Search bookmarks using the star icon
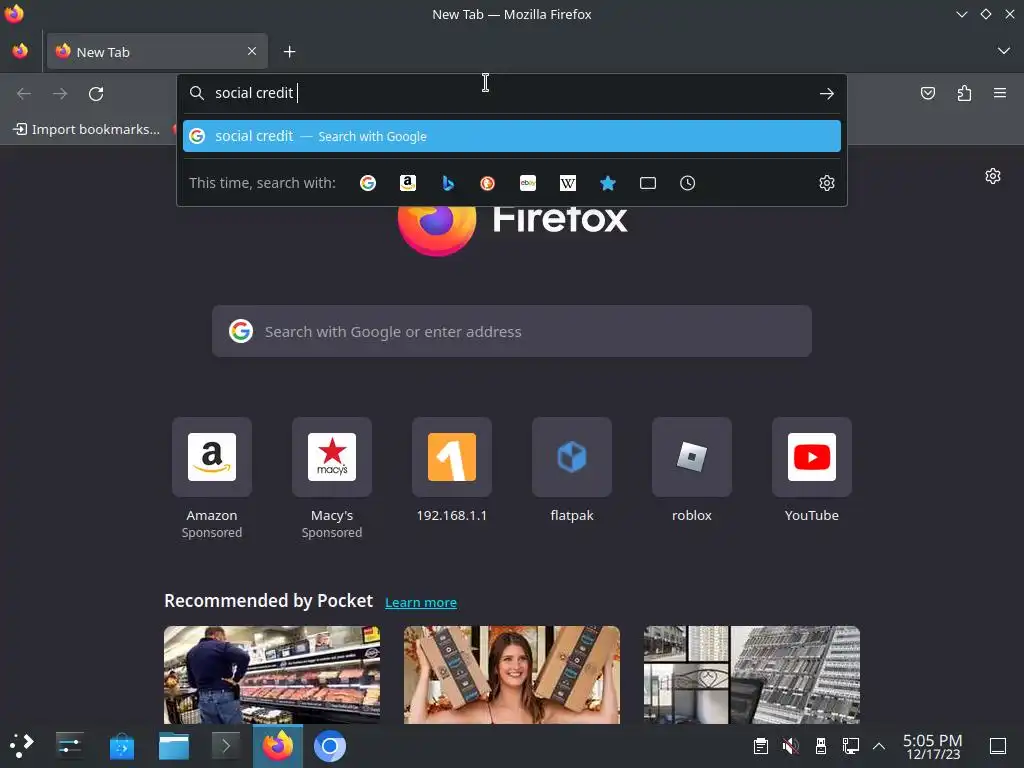Viewport: 1024px width, 768px height. point(607,183)
